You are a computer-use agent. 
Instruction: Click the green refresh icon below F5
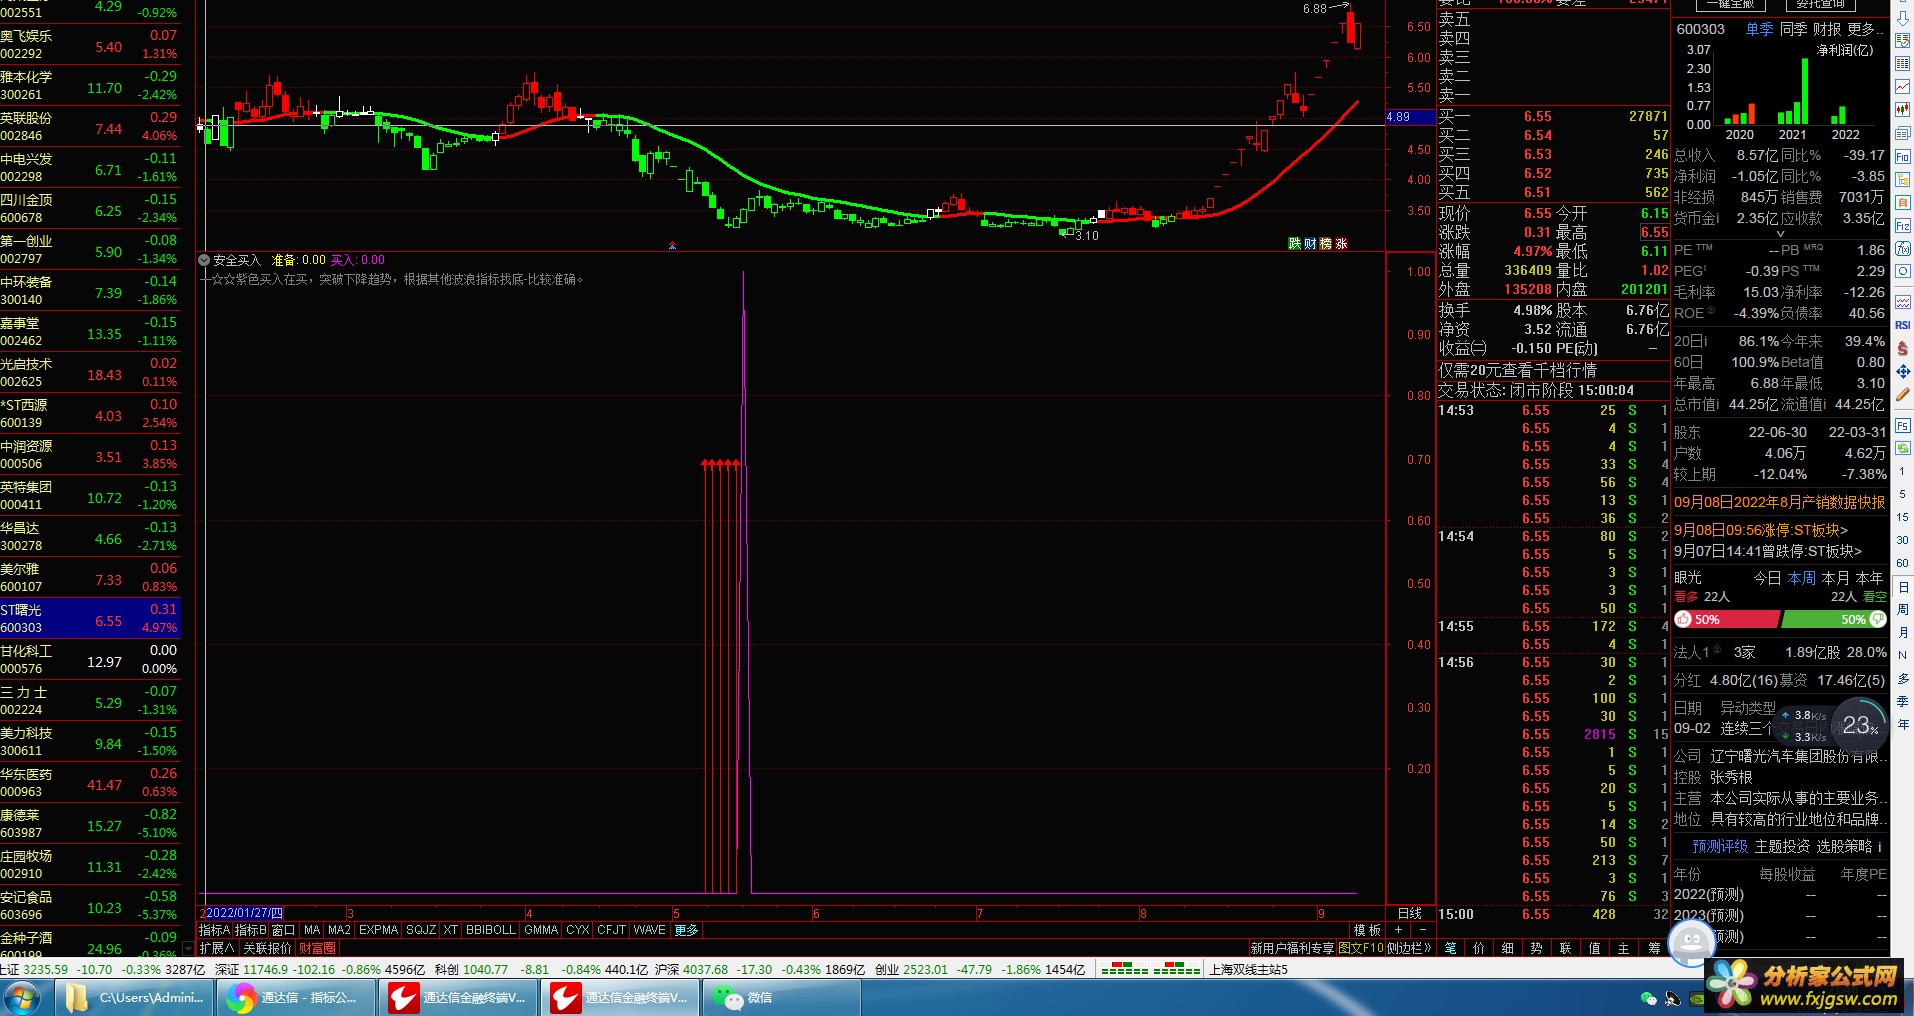[x=1902, y=448]
